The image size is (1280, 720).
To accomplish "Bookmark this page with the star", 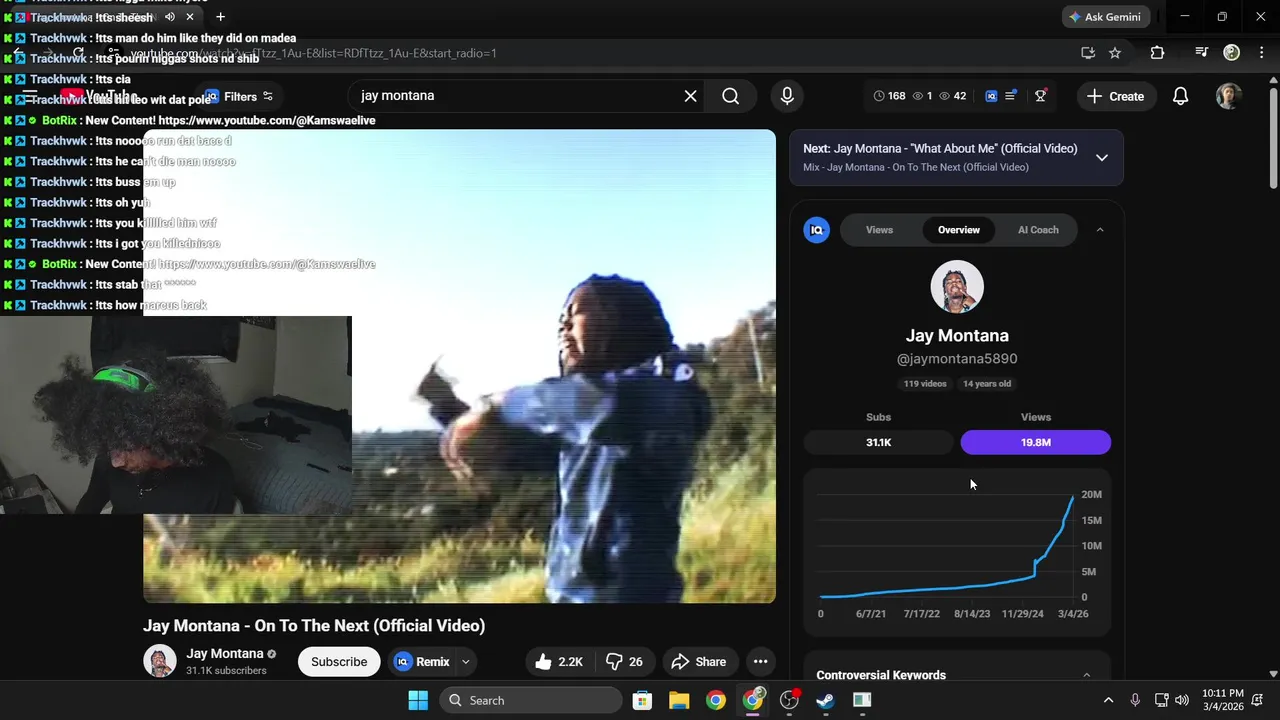I will click(x=1115, y=53).
